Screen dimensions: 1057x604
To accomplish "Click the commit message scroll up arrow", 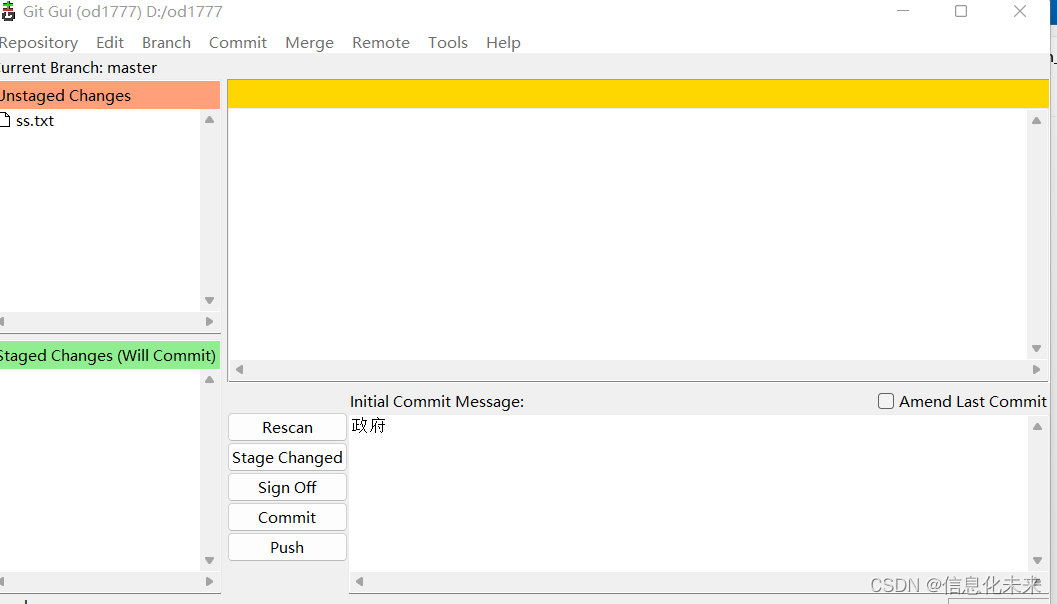I will click(1037, 427).
